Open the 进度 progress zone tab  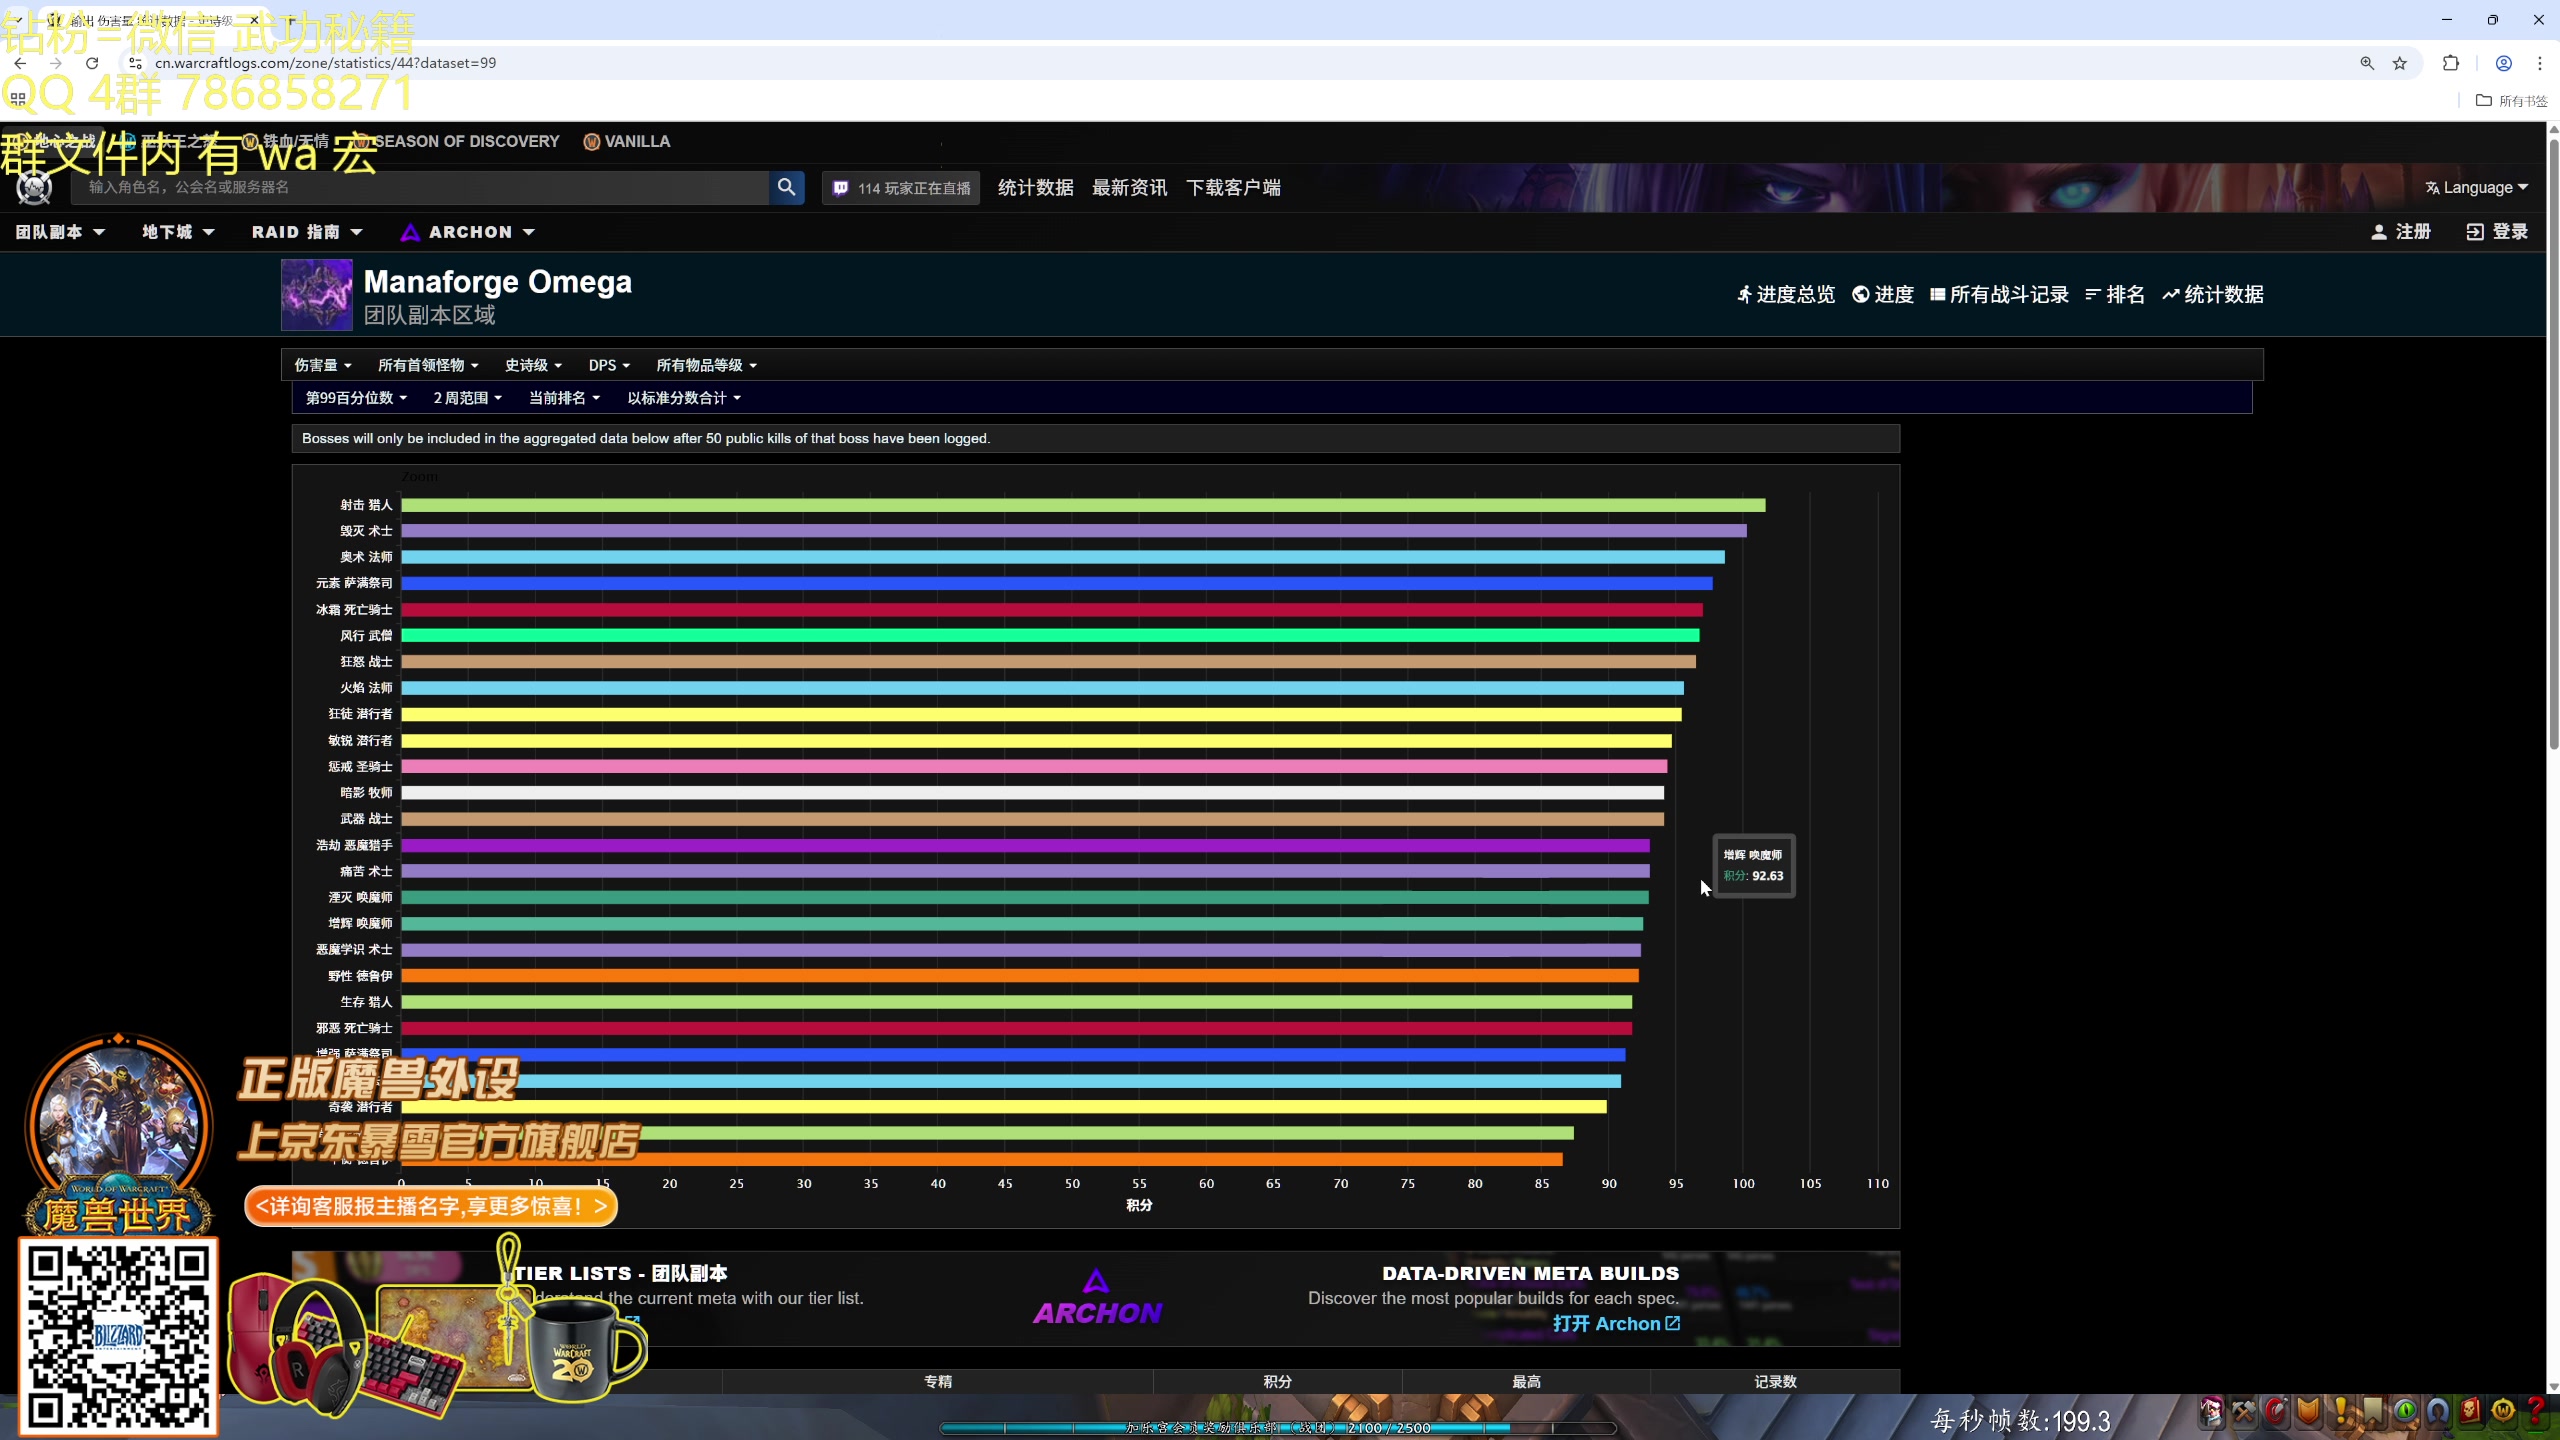[x=1883, y=294]
